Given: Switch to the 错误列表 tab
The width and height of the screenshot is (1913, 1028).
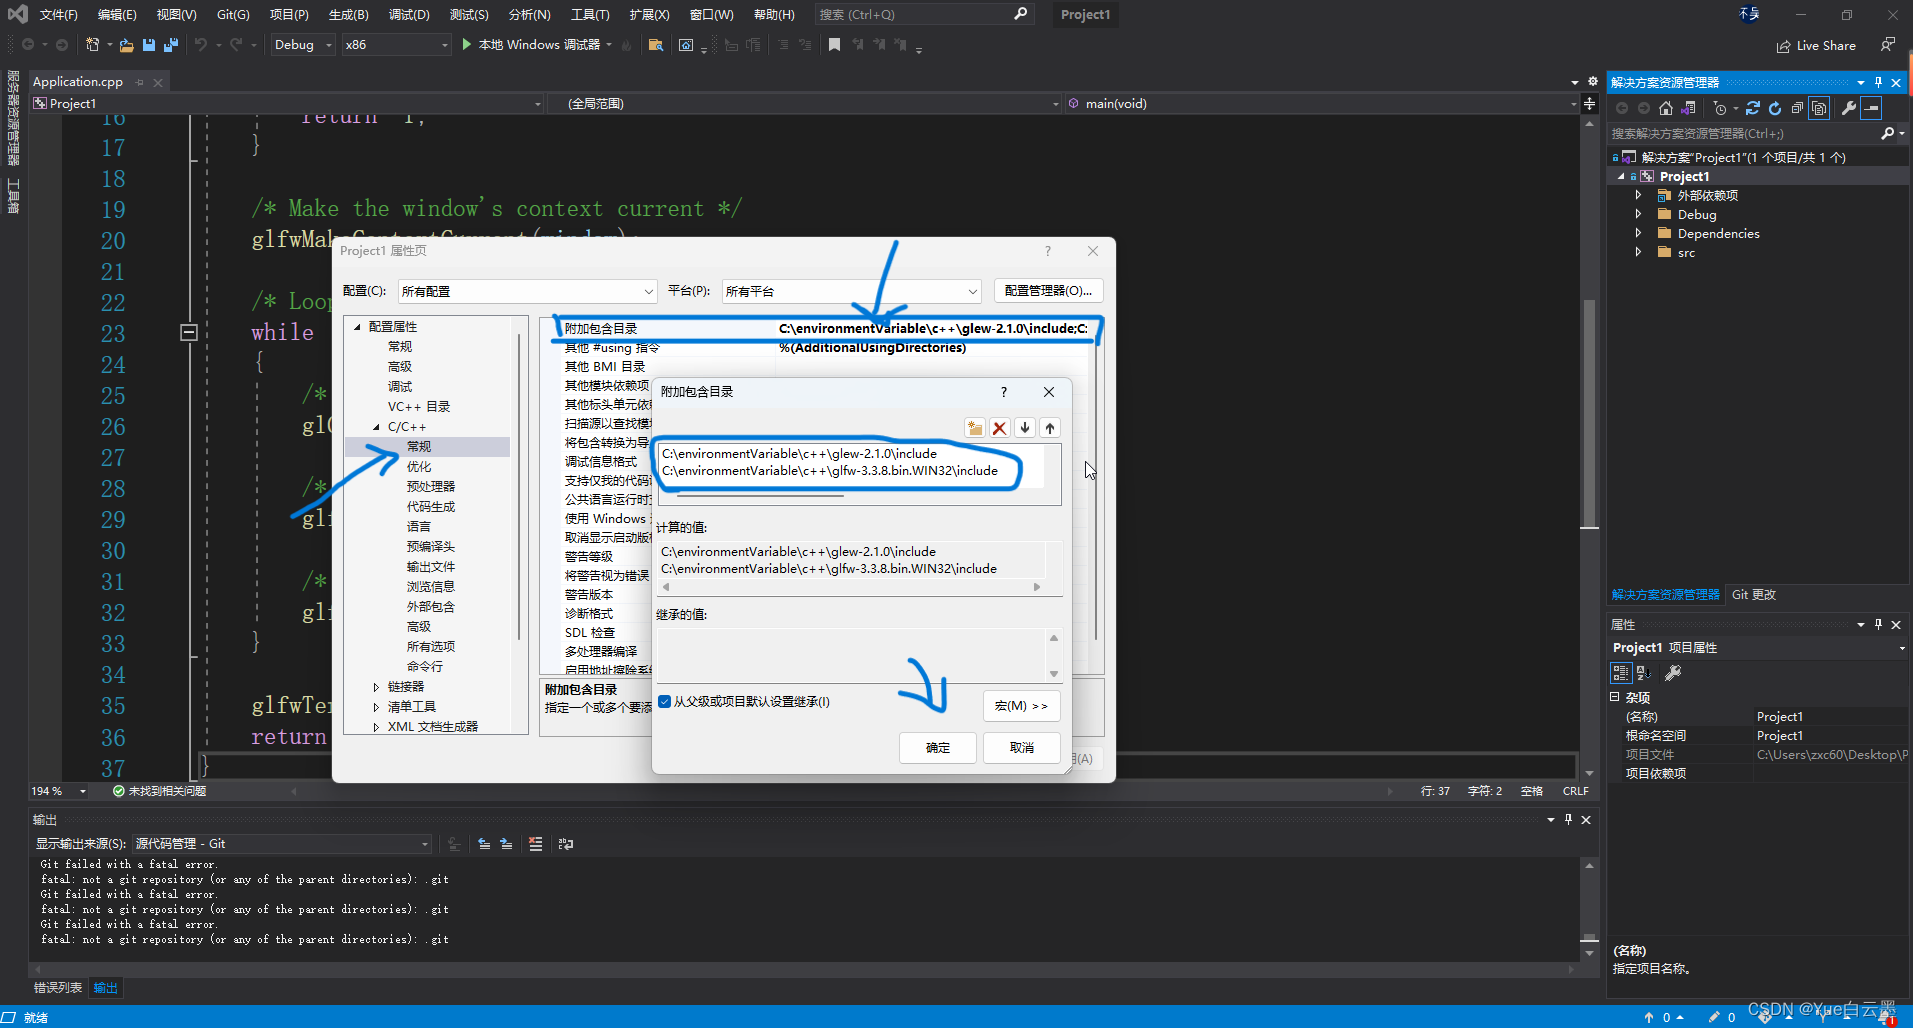Looking at the screenshot, I should [x=58, y=988].
